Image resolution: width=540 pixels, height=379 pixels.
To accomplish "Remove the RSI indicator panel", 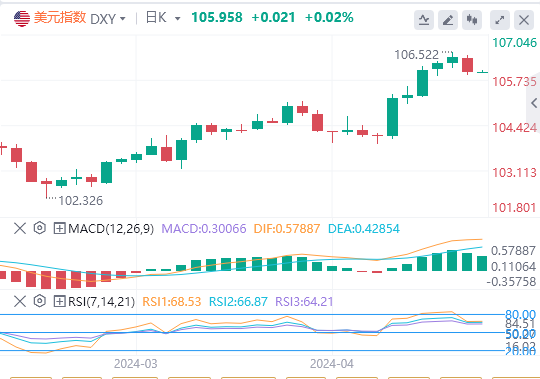I will pos(20,302).
